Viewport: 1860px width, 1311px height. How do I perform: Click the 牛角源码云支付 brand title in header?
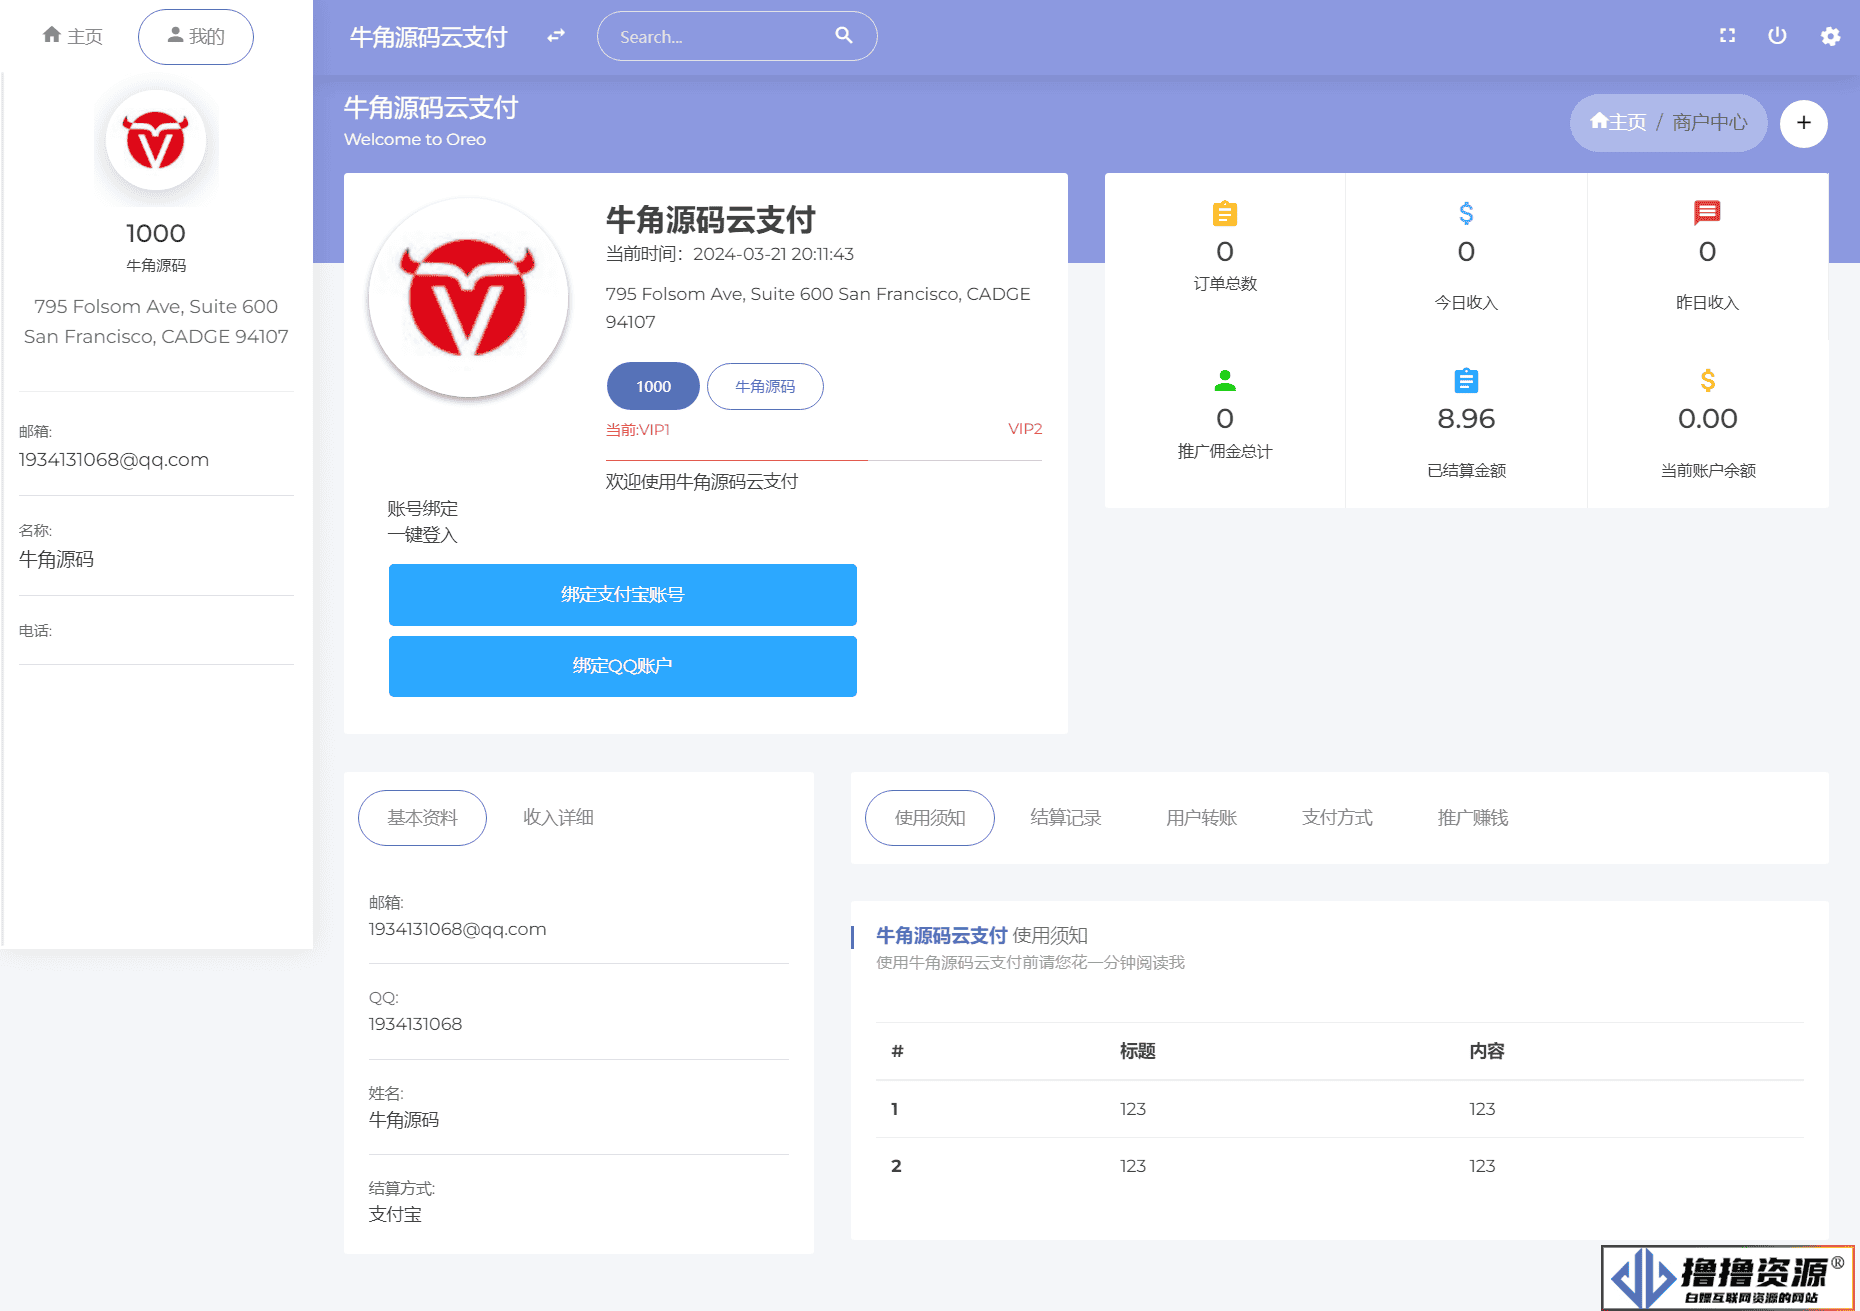click(x=429, y=37)
